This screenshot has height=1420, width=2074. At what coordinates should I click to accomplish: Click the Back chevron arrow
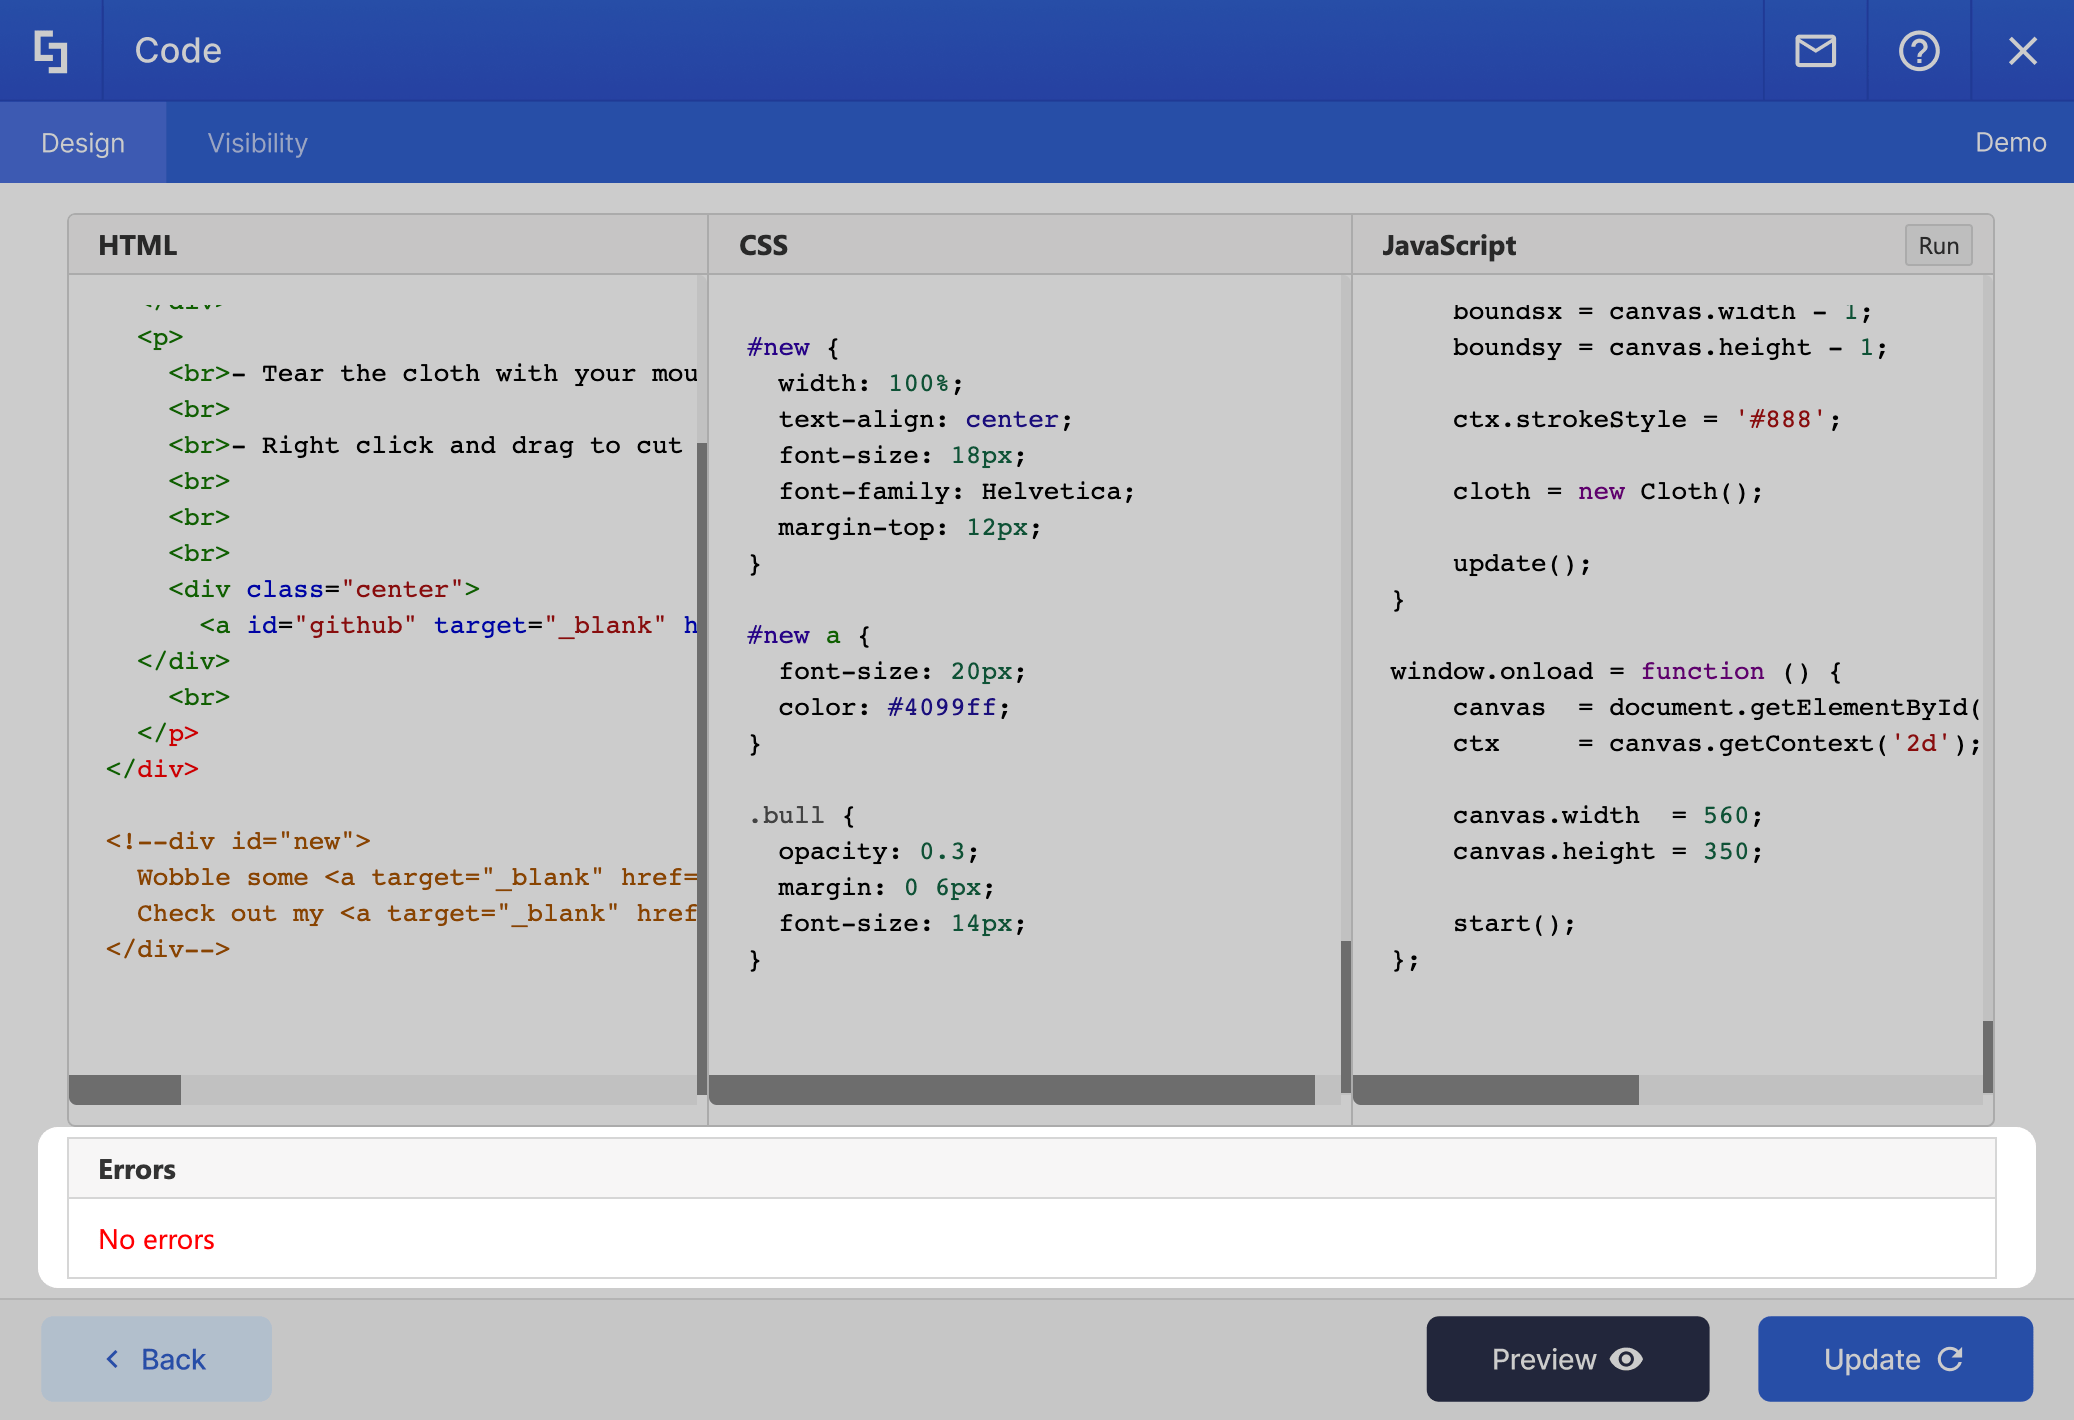click(x=113, y=1359)
